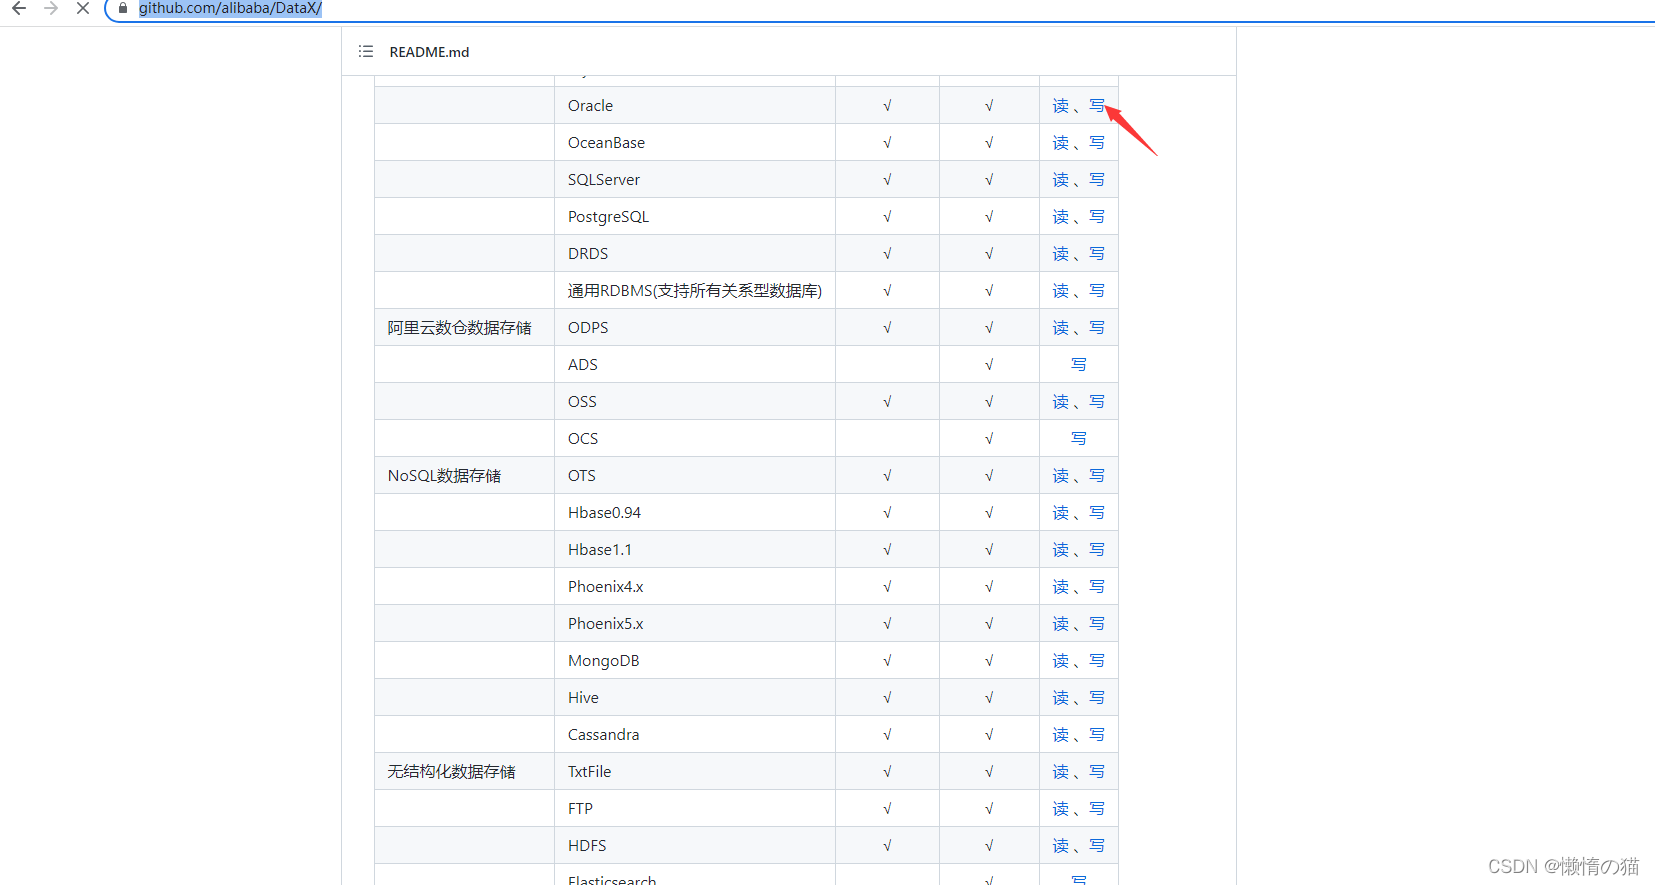Stop loading the page with the X button
Image resolution: width=1655 pixels, height=885 pixels.
point(83,8)
